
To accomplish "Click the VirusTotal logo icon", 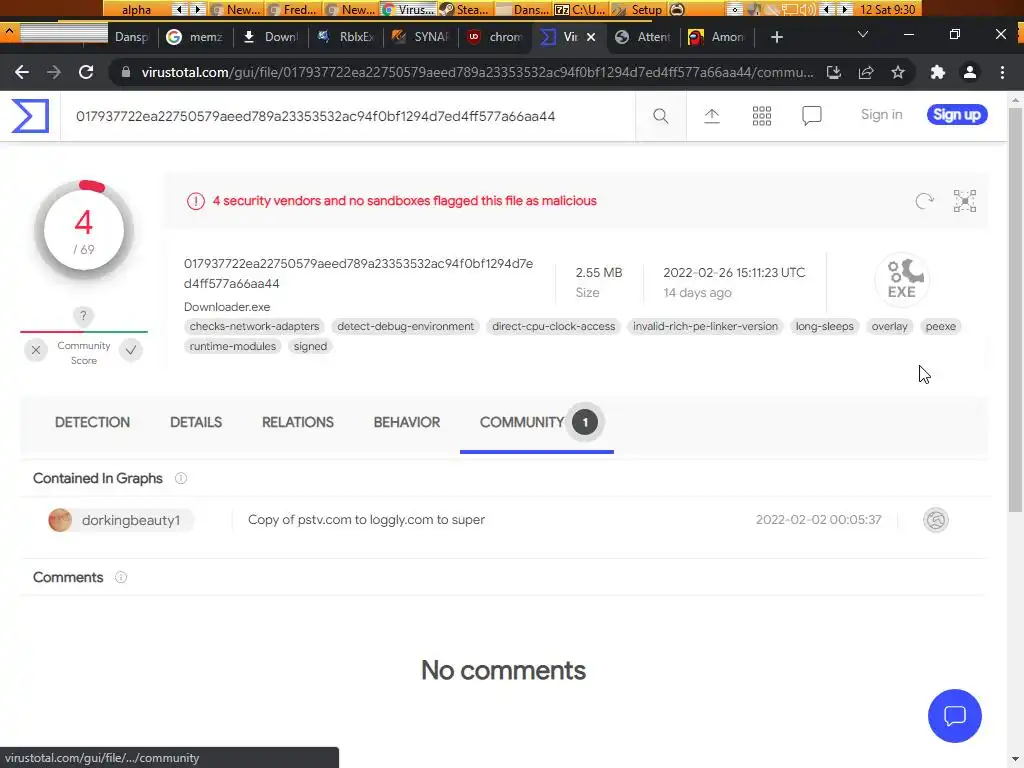I will pos(30,116).
